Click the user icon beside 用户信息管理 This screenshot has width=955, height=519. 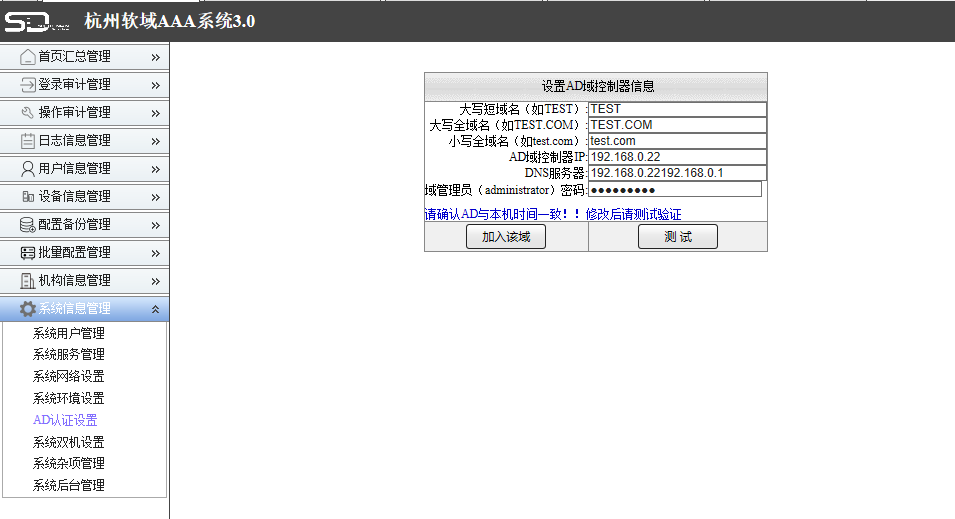[27, 169]
